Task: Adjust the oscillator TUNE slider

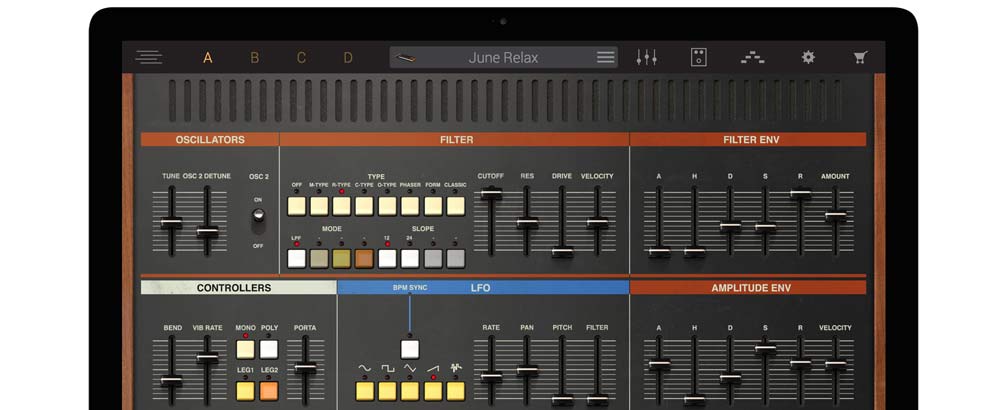Action: [x=171, y=223]
